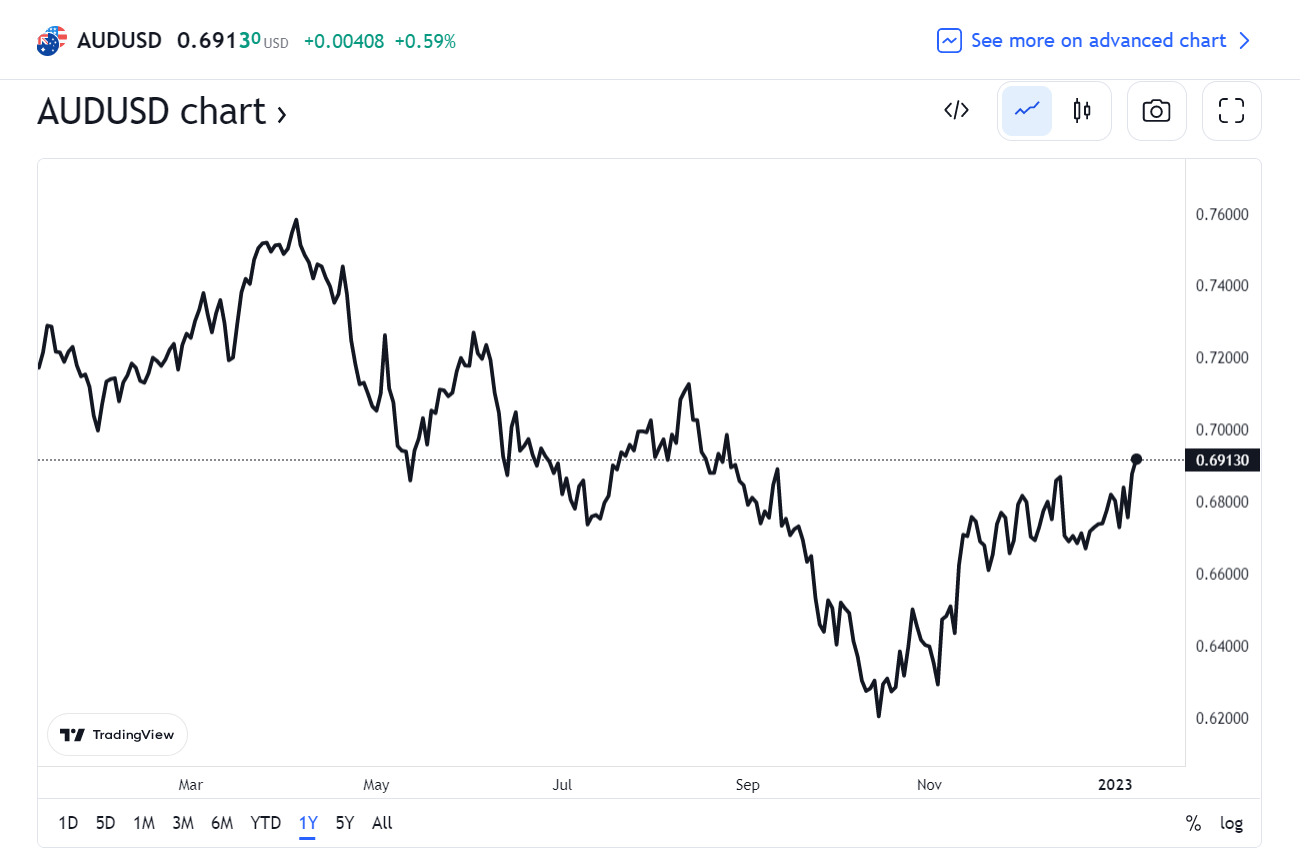Toggle percent scale mode
Image resolution: width=1300 pixels, height=849 pixels.
tap(1193, 824)
